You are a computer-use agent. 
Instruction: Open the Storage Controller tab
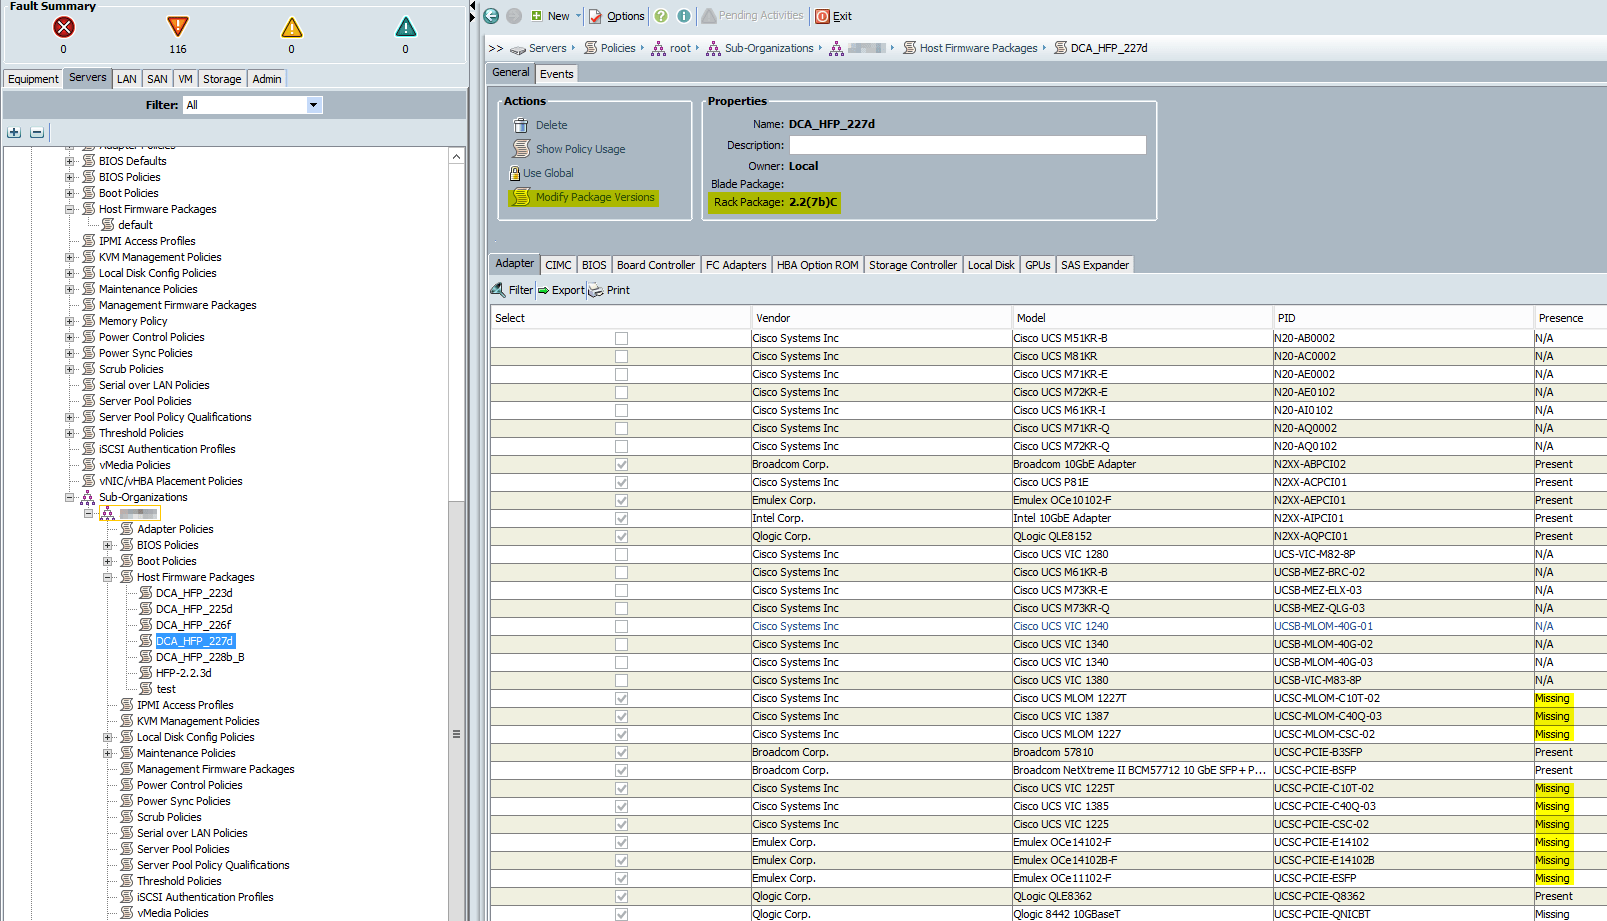click(x=913, y=265)
